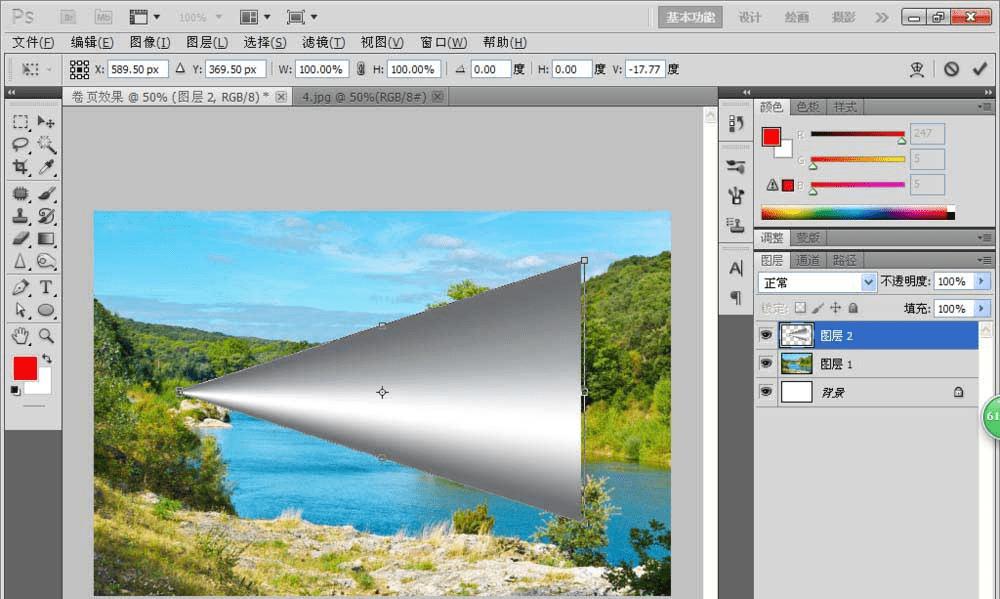Show more workspaces with double chevron
The height and width of the screenshot is (599, 1000).
coord(881,17)
